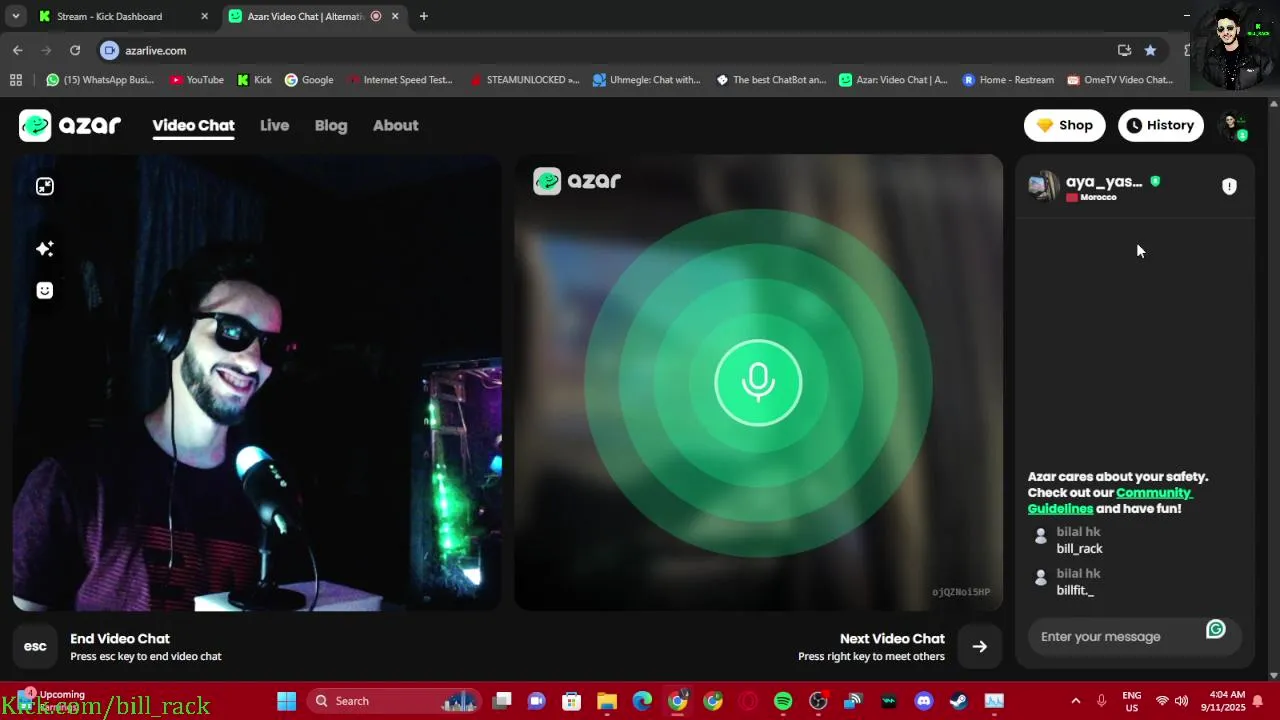Open a new browser tab
Viewport: 1280px width, 720px height.
(x=424, y=16)
